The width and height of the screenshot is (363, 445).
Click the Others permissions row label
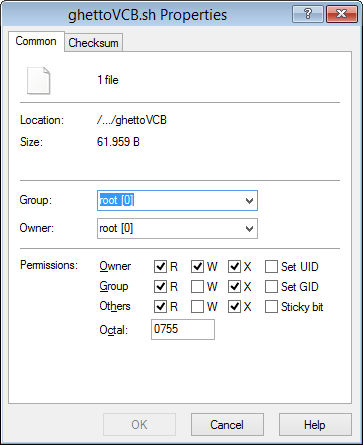pos(115,306)
